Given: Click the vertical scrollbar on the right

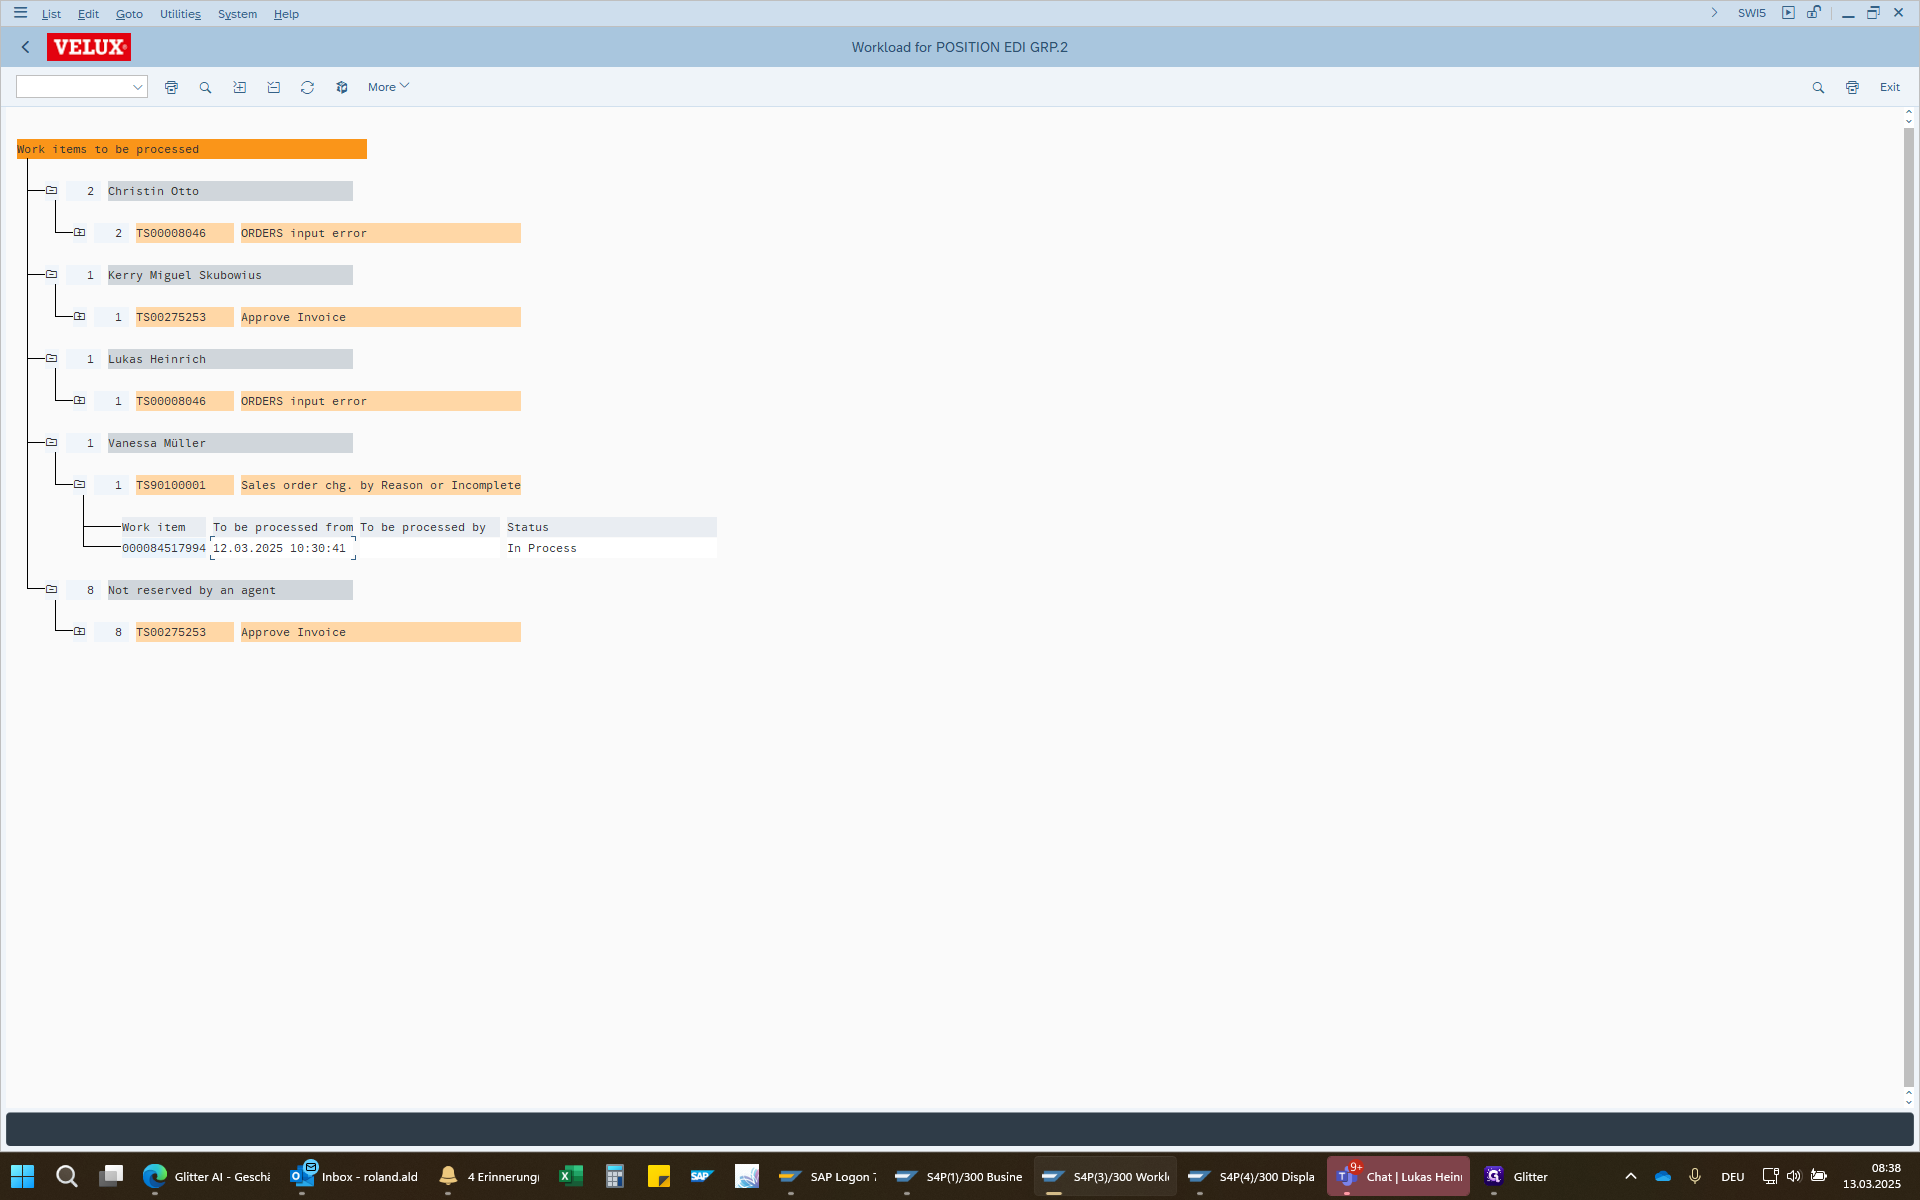Looking at the screenshot, I should click(x=1908, y=600).
